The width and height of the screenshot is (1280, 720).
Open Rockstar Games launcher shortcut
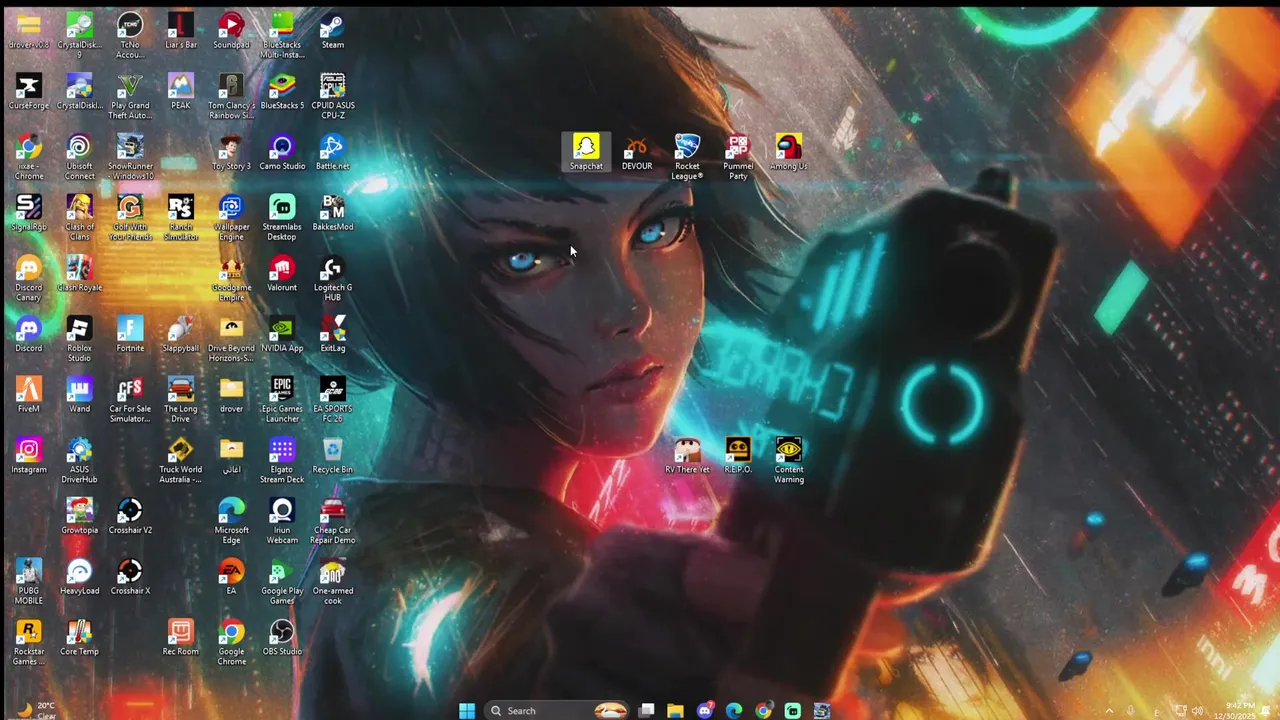[28, 642]
